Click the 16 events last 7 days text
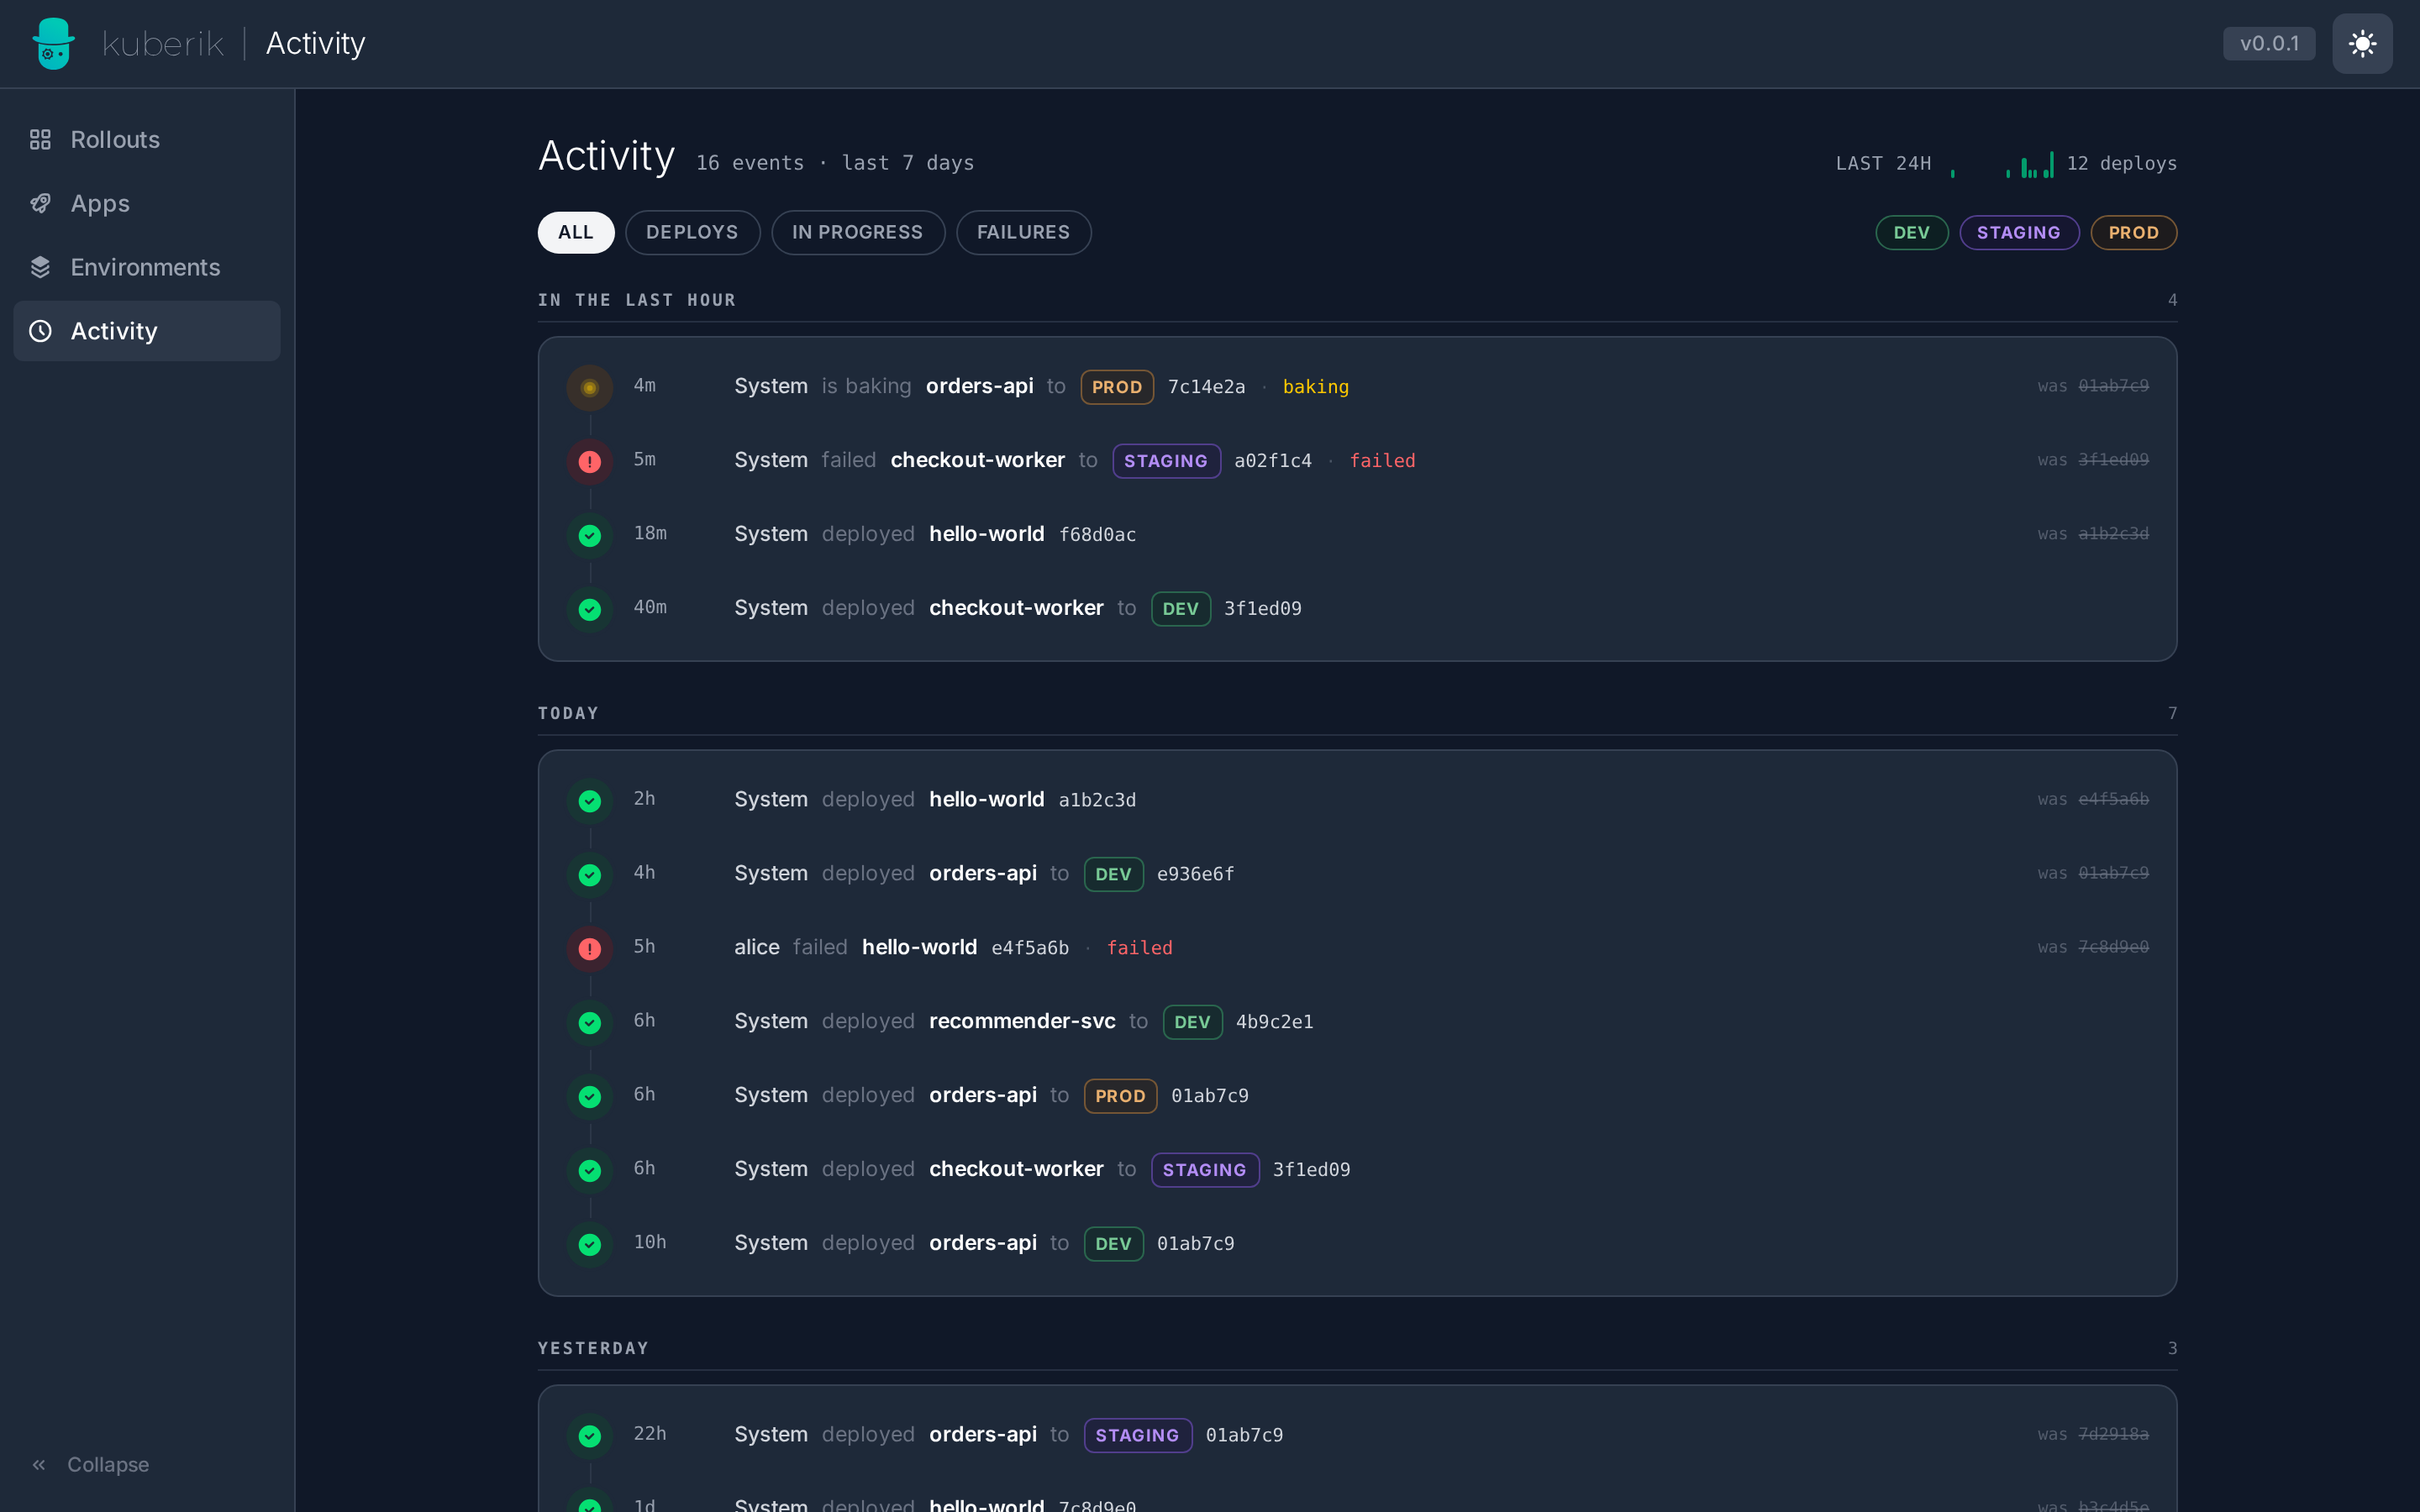 [x=835, y=163]
